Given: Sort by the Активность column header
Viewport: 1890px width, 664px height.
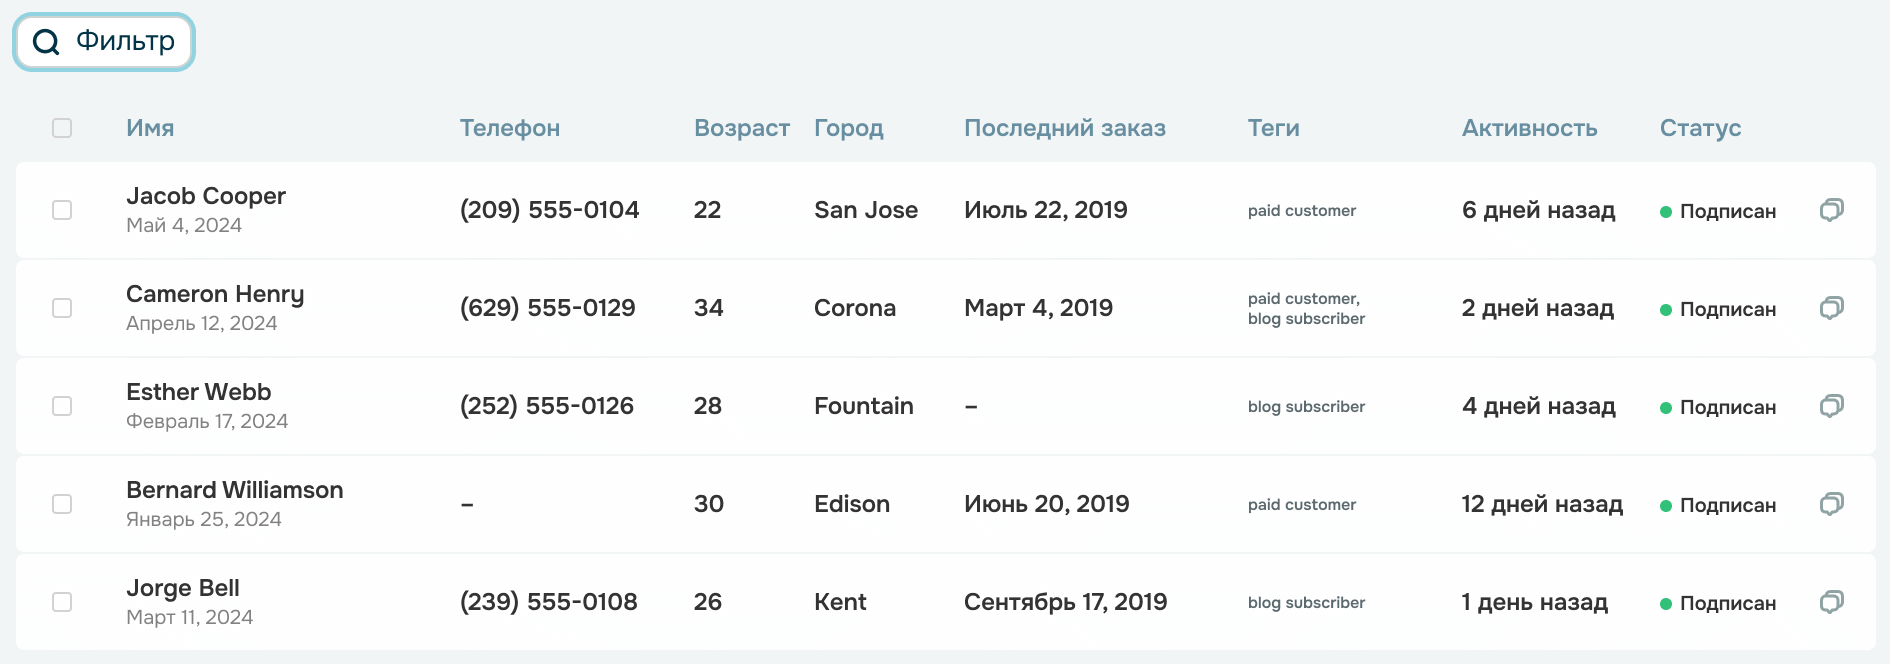Looking at the screenshot, I should coord(1530,128).
